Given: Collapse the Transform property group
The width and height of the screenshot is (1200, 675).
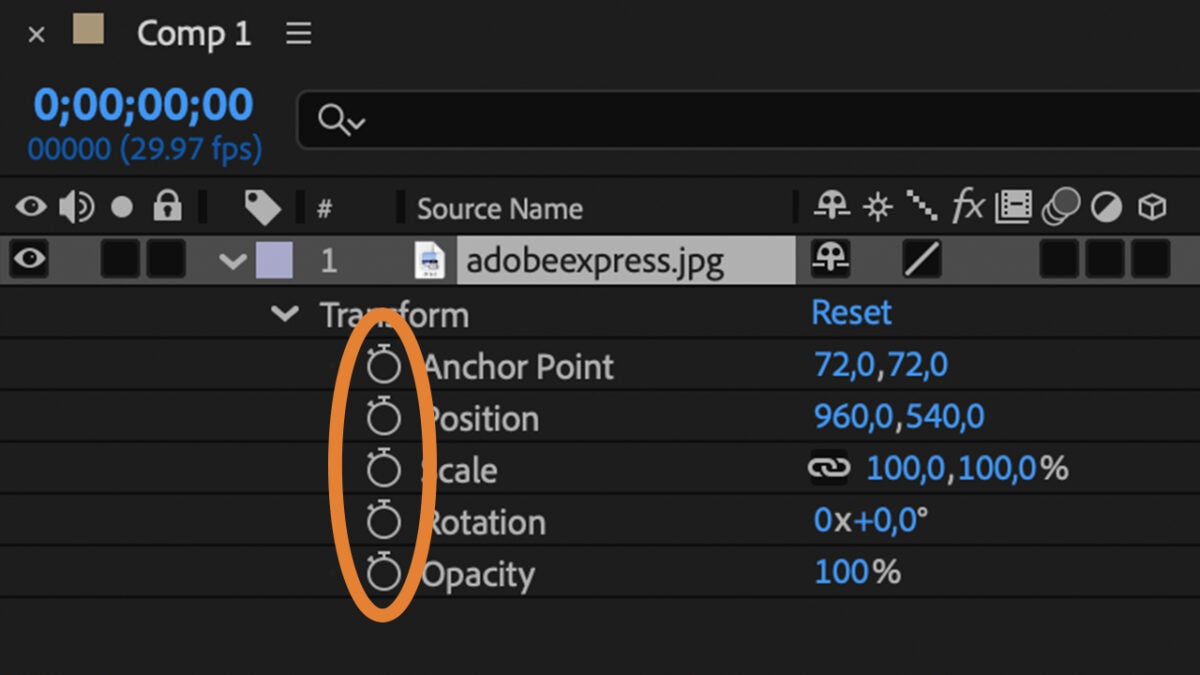Looking at the screenshot, I should (285, 314).
